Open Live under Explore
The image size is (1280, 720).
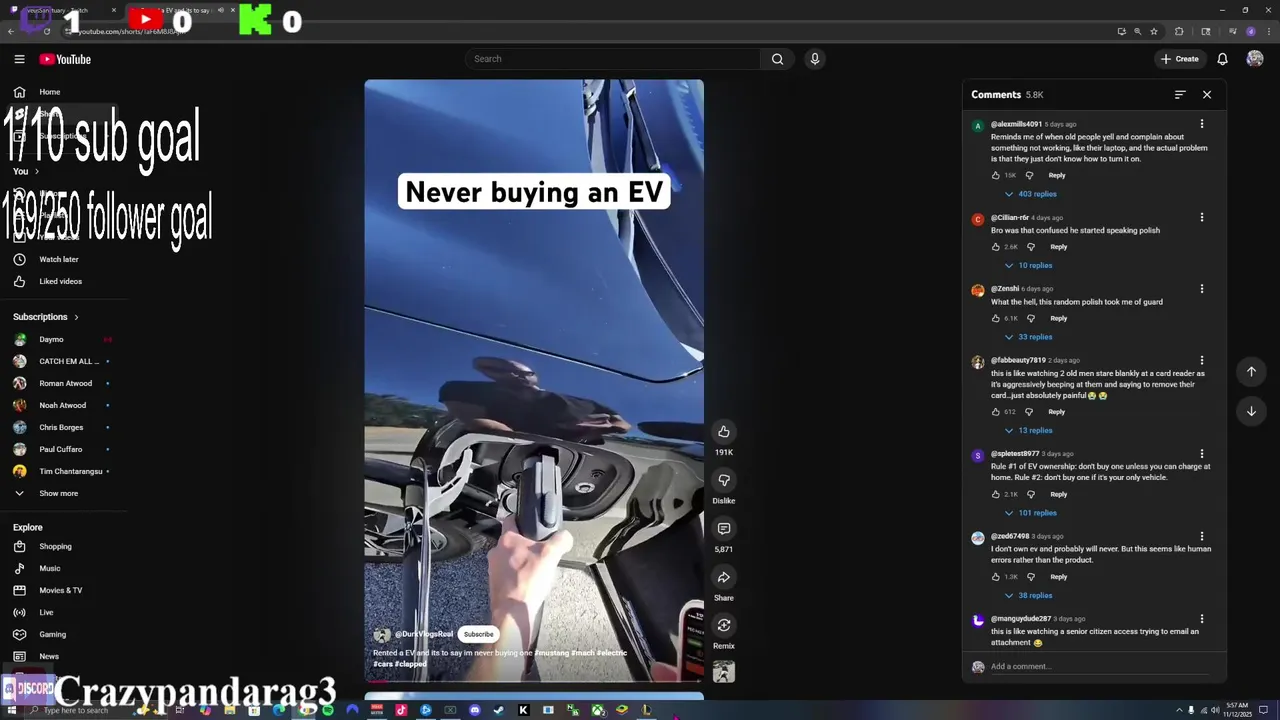point(46,612)
